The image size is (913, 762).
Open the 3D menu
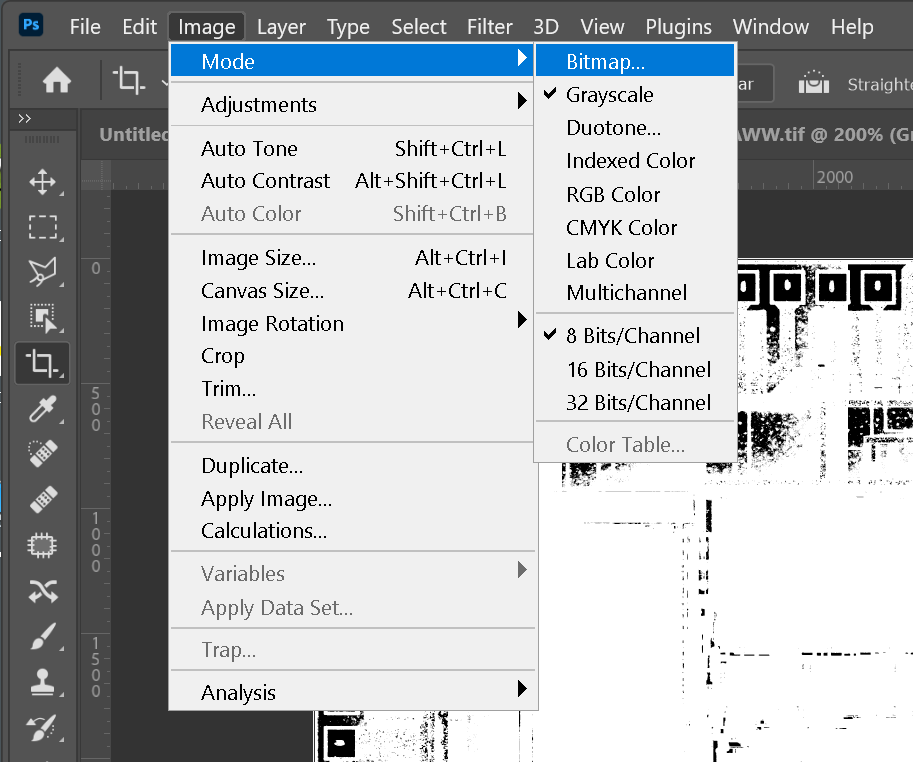[x=546, y=27]
